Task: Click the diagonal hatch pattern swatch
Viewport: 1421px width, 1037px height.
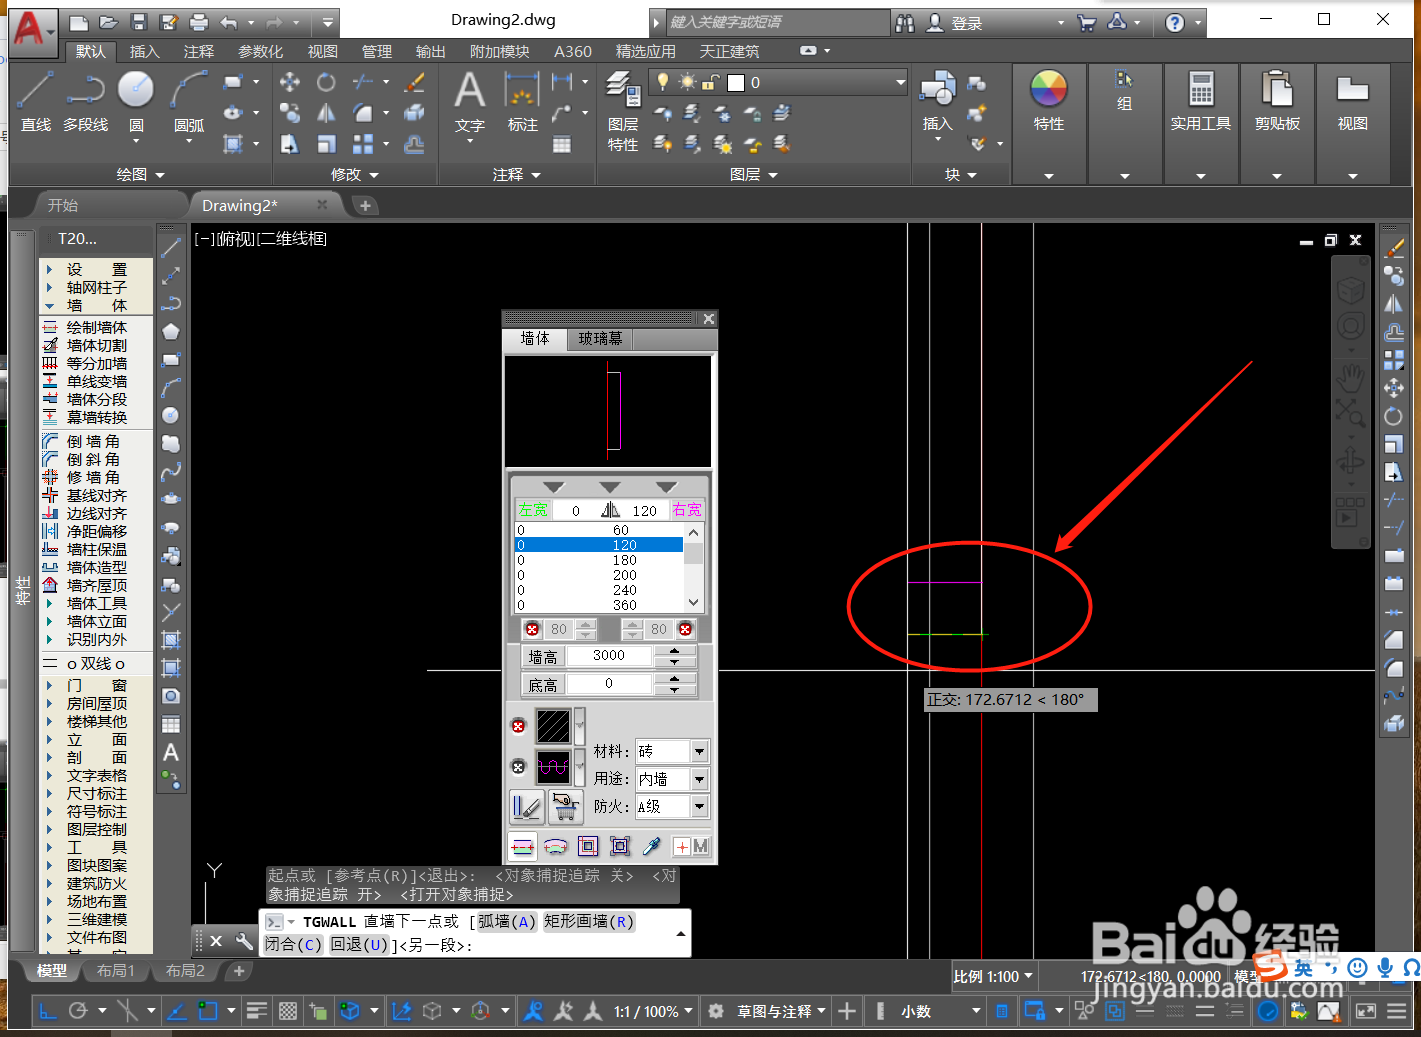Action: coord(553,726)
